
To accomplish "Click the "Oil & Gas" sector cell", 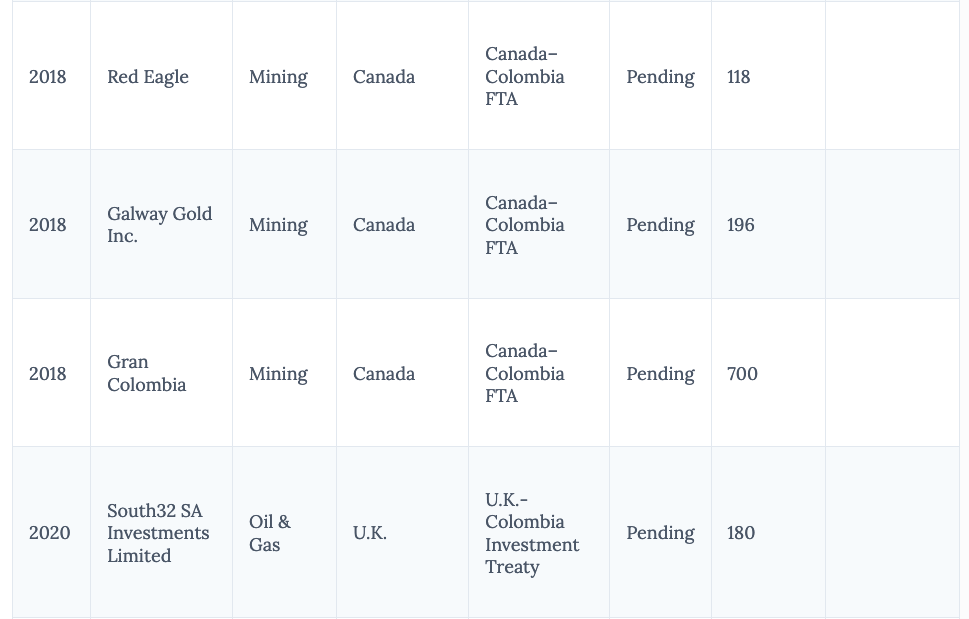I will (x=270, y=533).
